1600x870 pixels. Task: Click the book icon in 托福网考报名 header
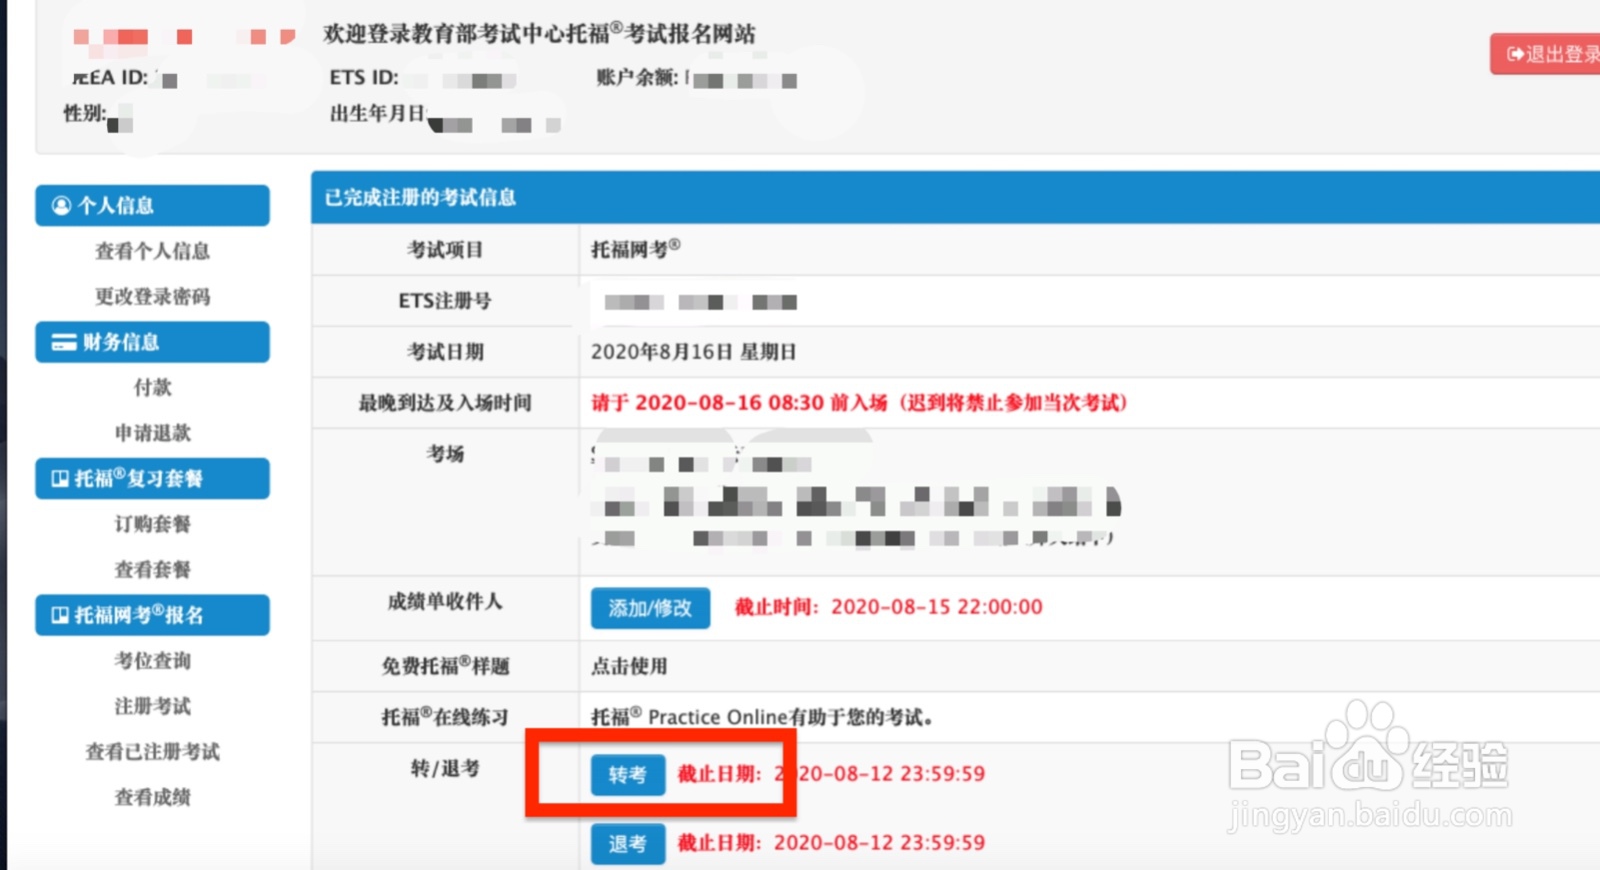(60, 615)
